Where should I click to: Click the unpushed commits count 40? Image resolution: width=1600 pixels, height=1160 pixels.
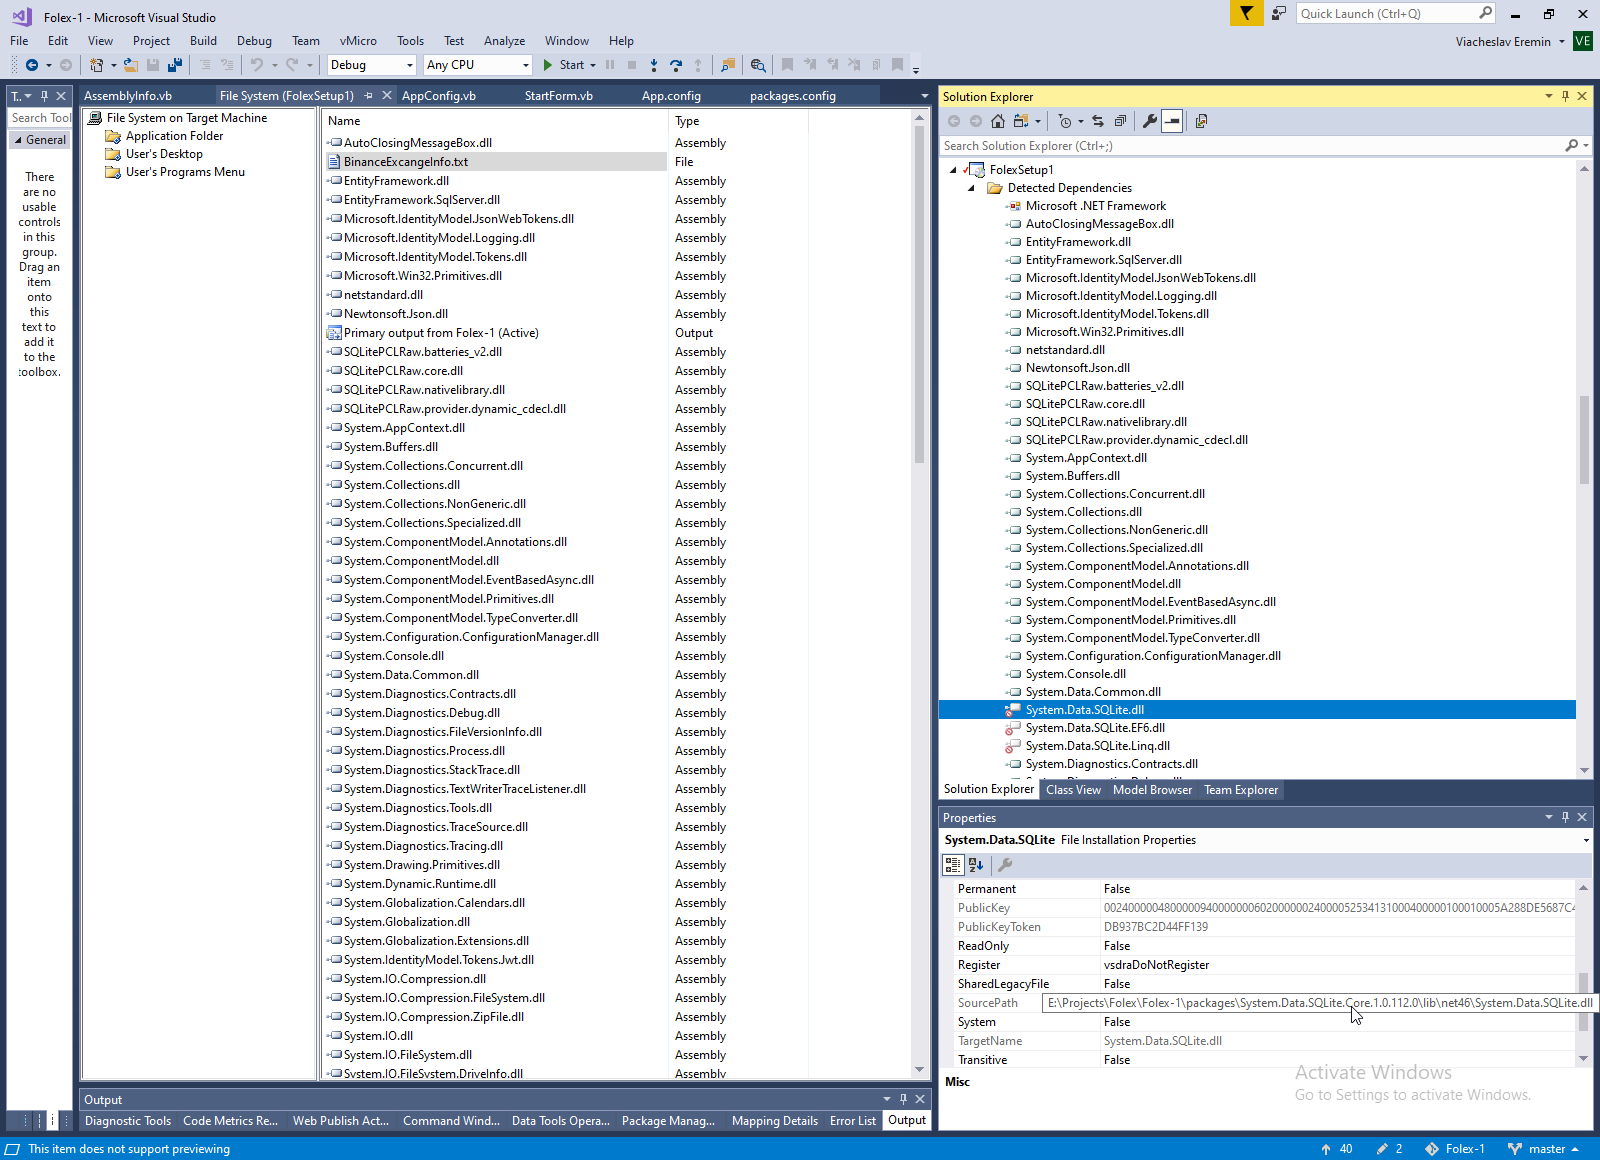coord(1337,1149)
